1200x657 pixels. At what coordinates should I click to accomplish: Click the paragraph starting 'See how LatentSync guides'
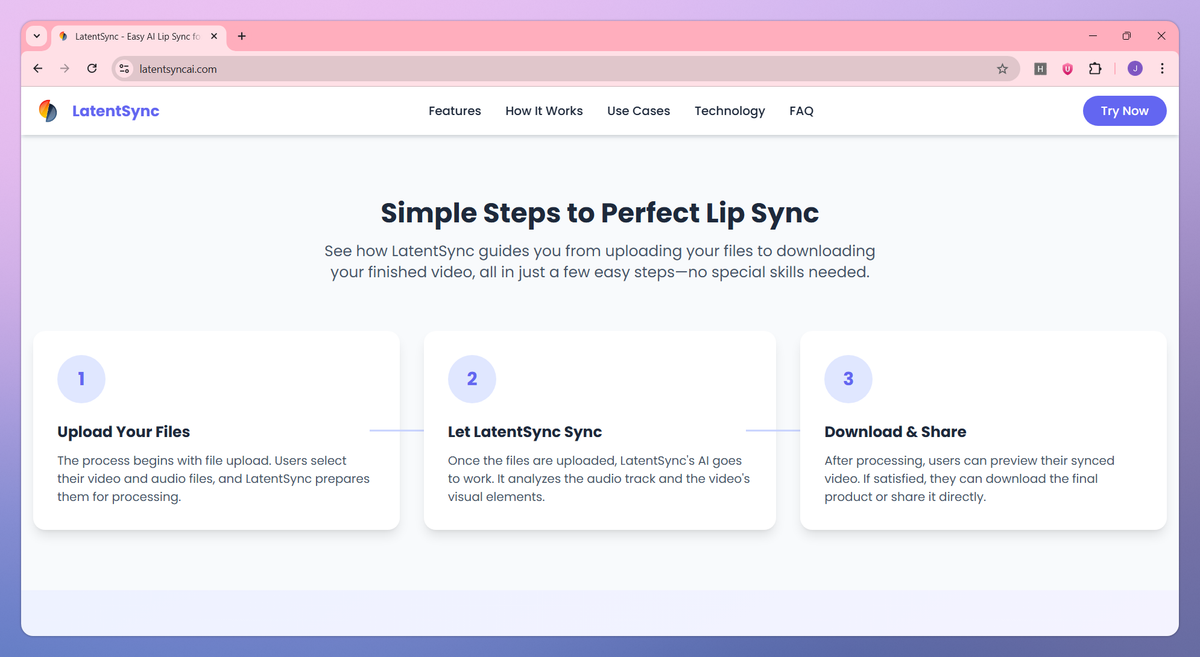[x=600, y=261]
